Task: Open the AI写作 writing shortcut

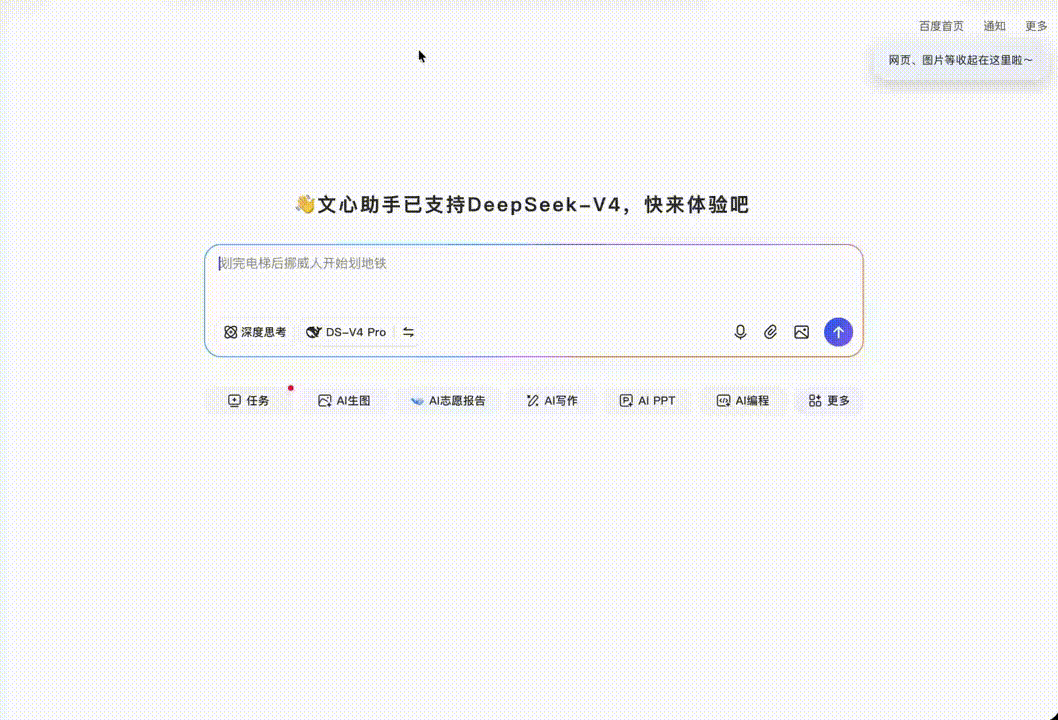Action: pos(552,401)
